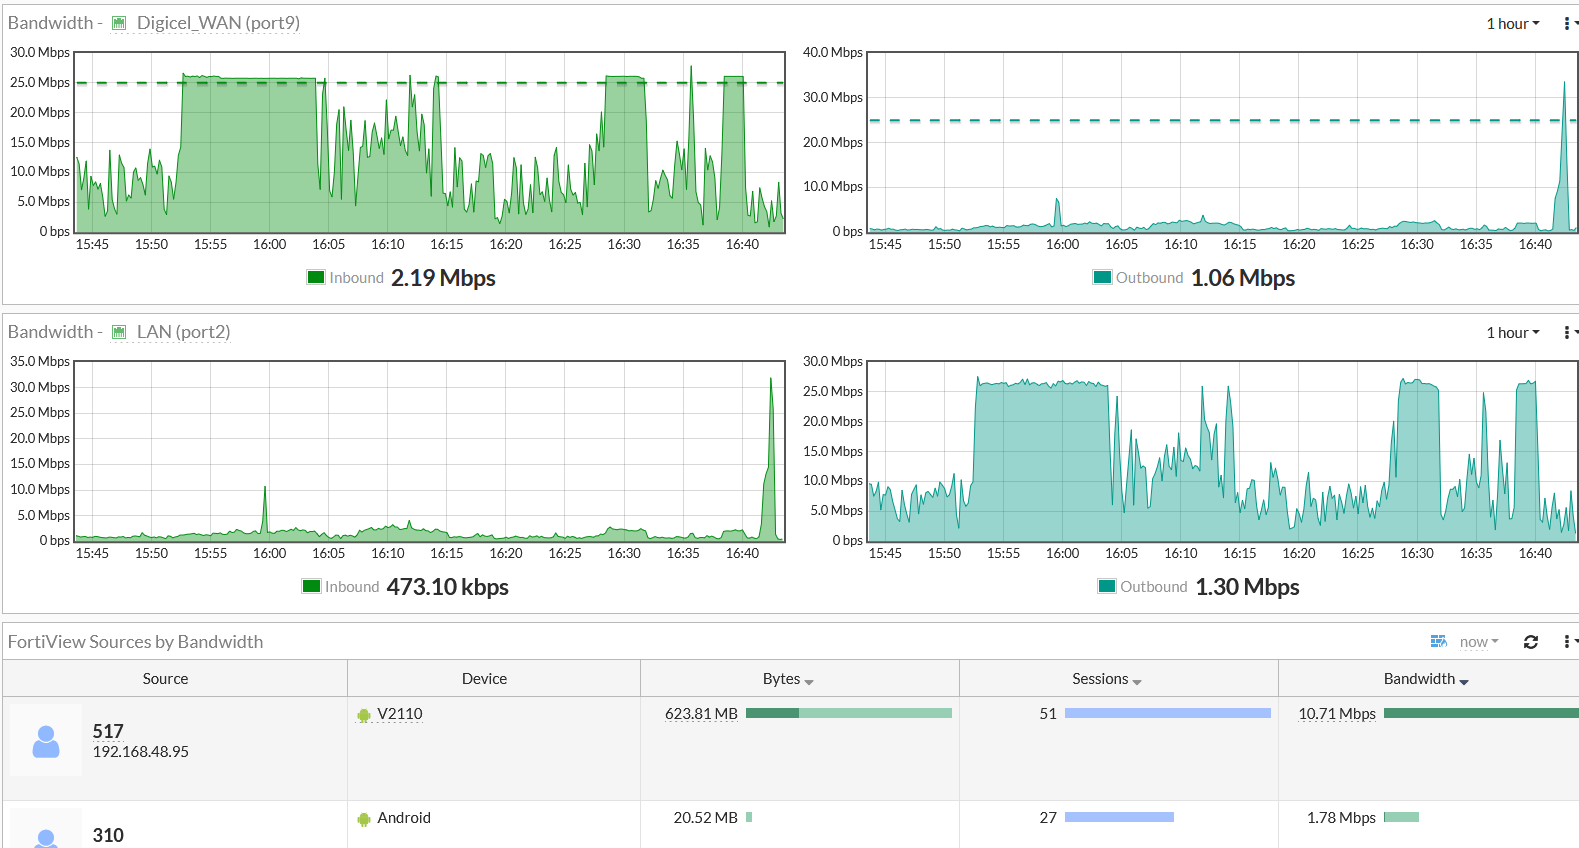
Task: Open the LAN (port2) interface link
Action: [x=183, y=332]
